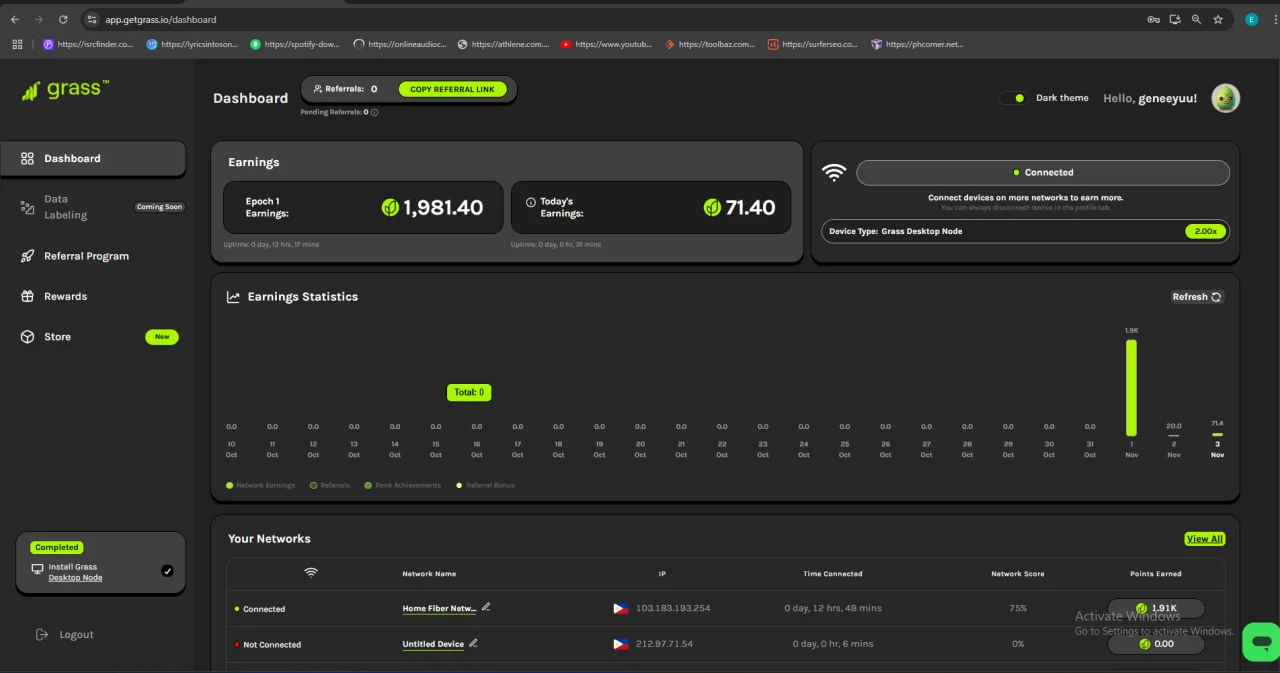Viewport: 1280px width, 673px height.
Task: Open the isrcfinder bookmark
Action: [x=89, y=44]
